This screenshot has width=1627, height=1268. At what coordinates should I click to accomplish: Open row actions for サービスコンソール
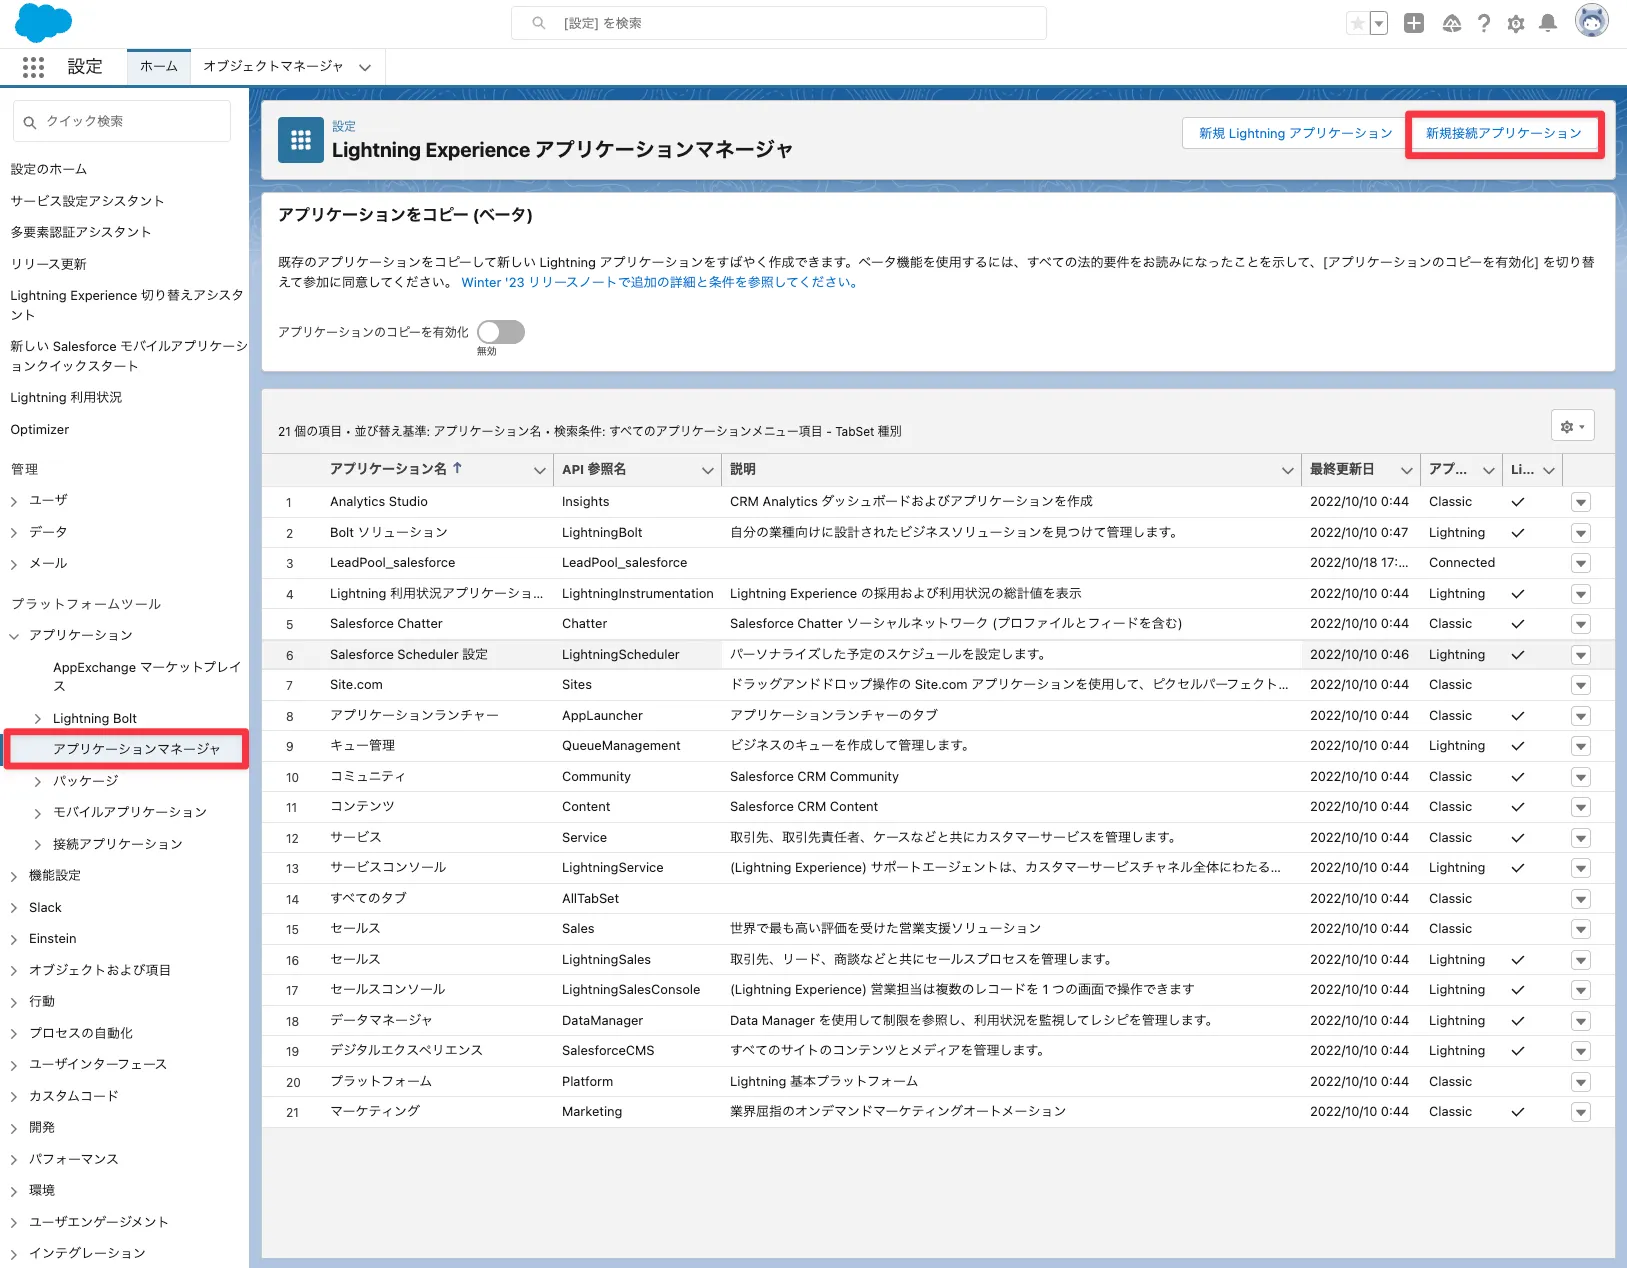(x=1580, y=869)
